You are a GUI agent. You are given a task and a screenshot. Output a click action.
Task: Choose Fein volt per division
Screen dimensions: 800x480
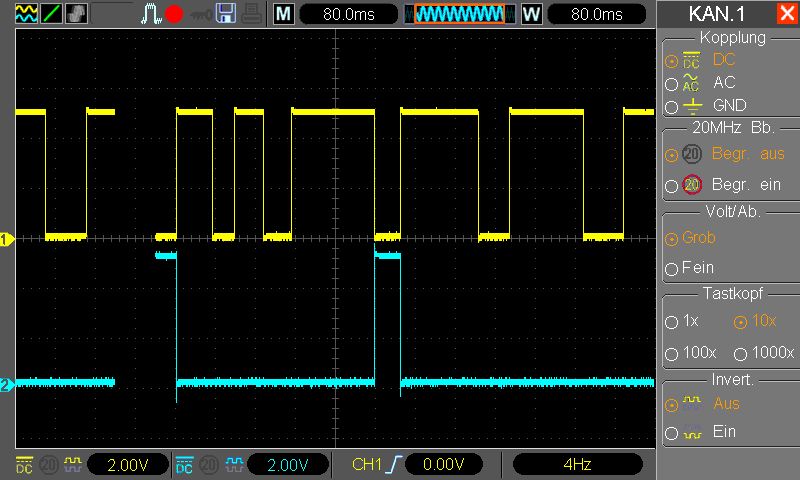[x=671, y=268]
